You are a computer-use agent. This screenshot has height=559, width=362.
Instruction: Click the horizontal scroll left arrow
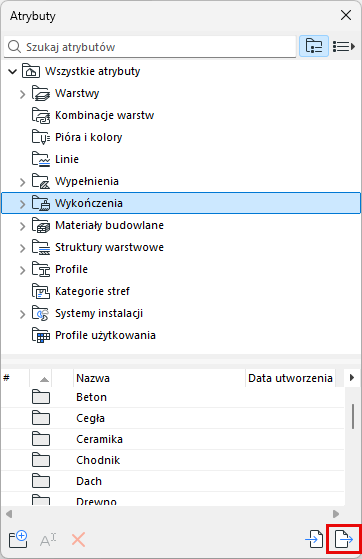point(9,514)
